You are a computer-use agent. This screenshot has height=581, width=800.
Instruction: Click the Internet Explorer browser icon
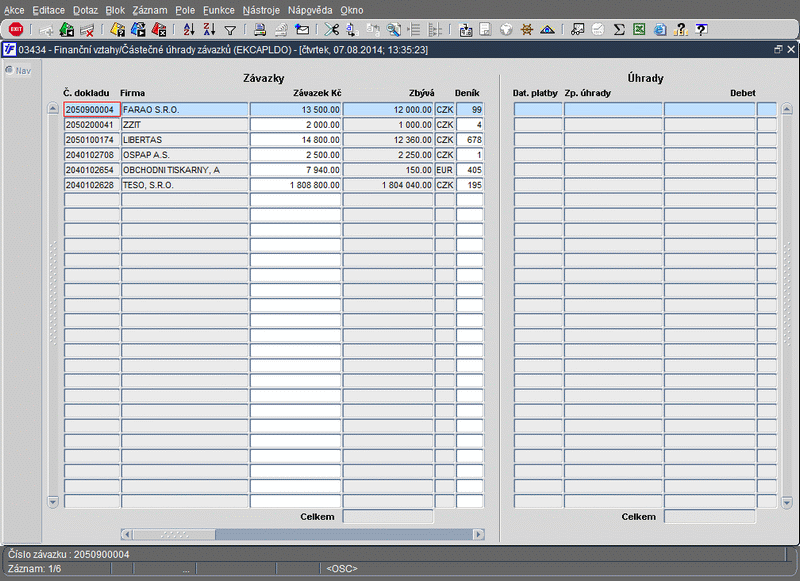(660, 30)
